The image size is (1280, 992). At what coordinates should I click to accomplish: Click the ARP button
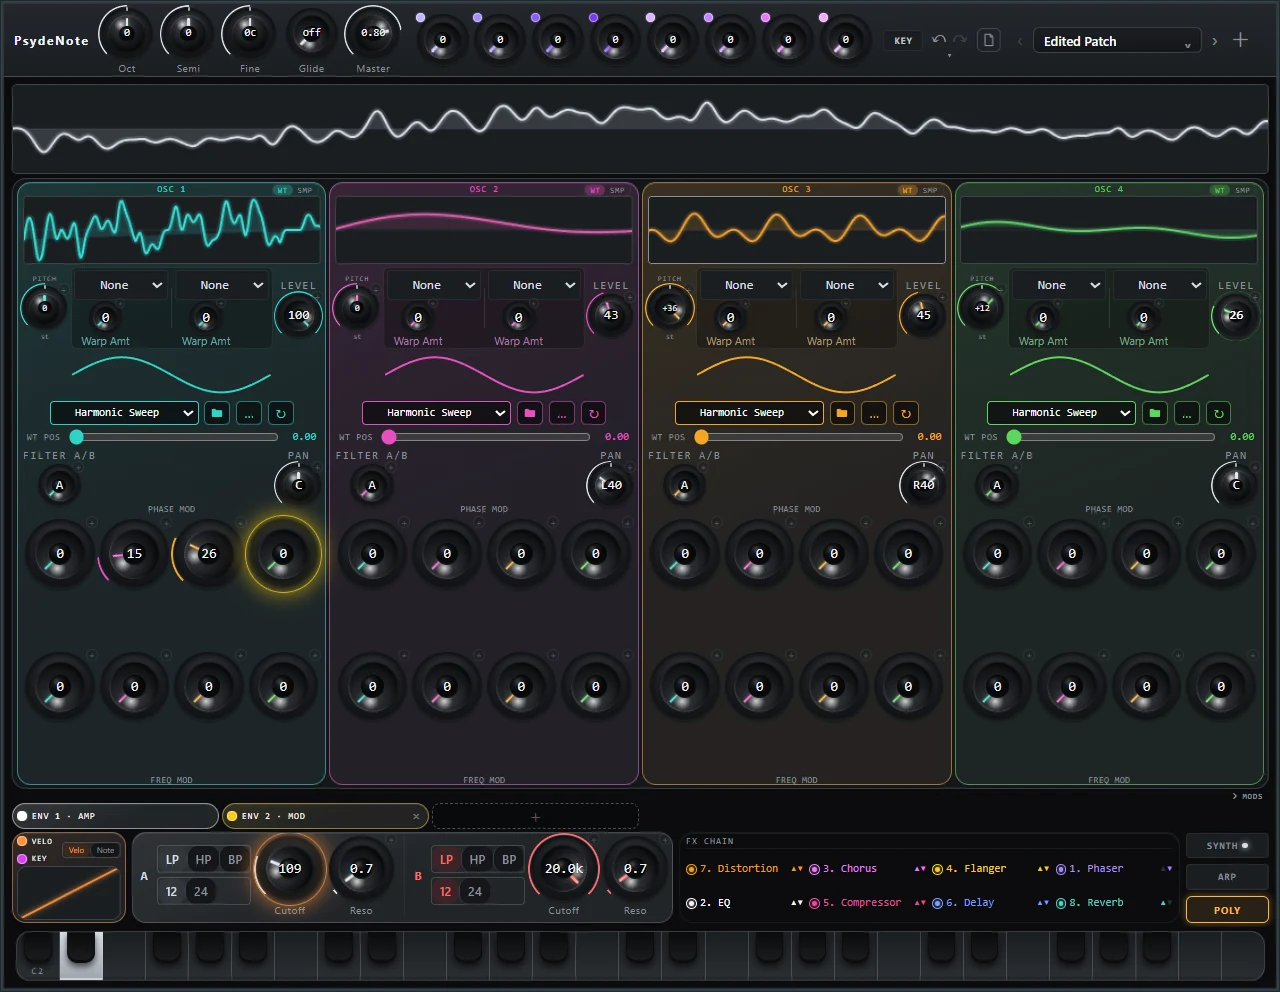(1227, 877)
